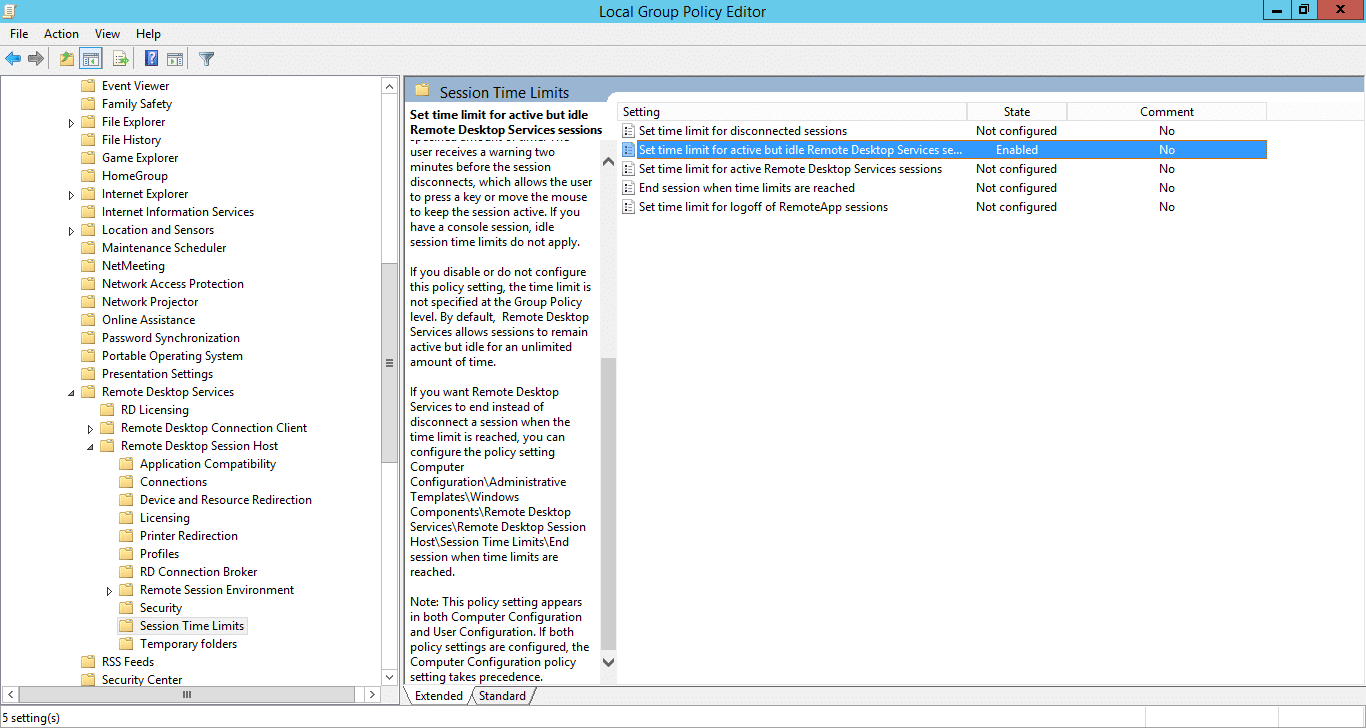Sort by the State column header
The height and width of the screenshot is (728, 1366).
(1017, 112)
